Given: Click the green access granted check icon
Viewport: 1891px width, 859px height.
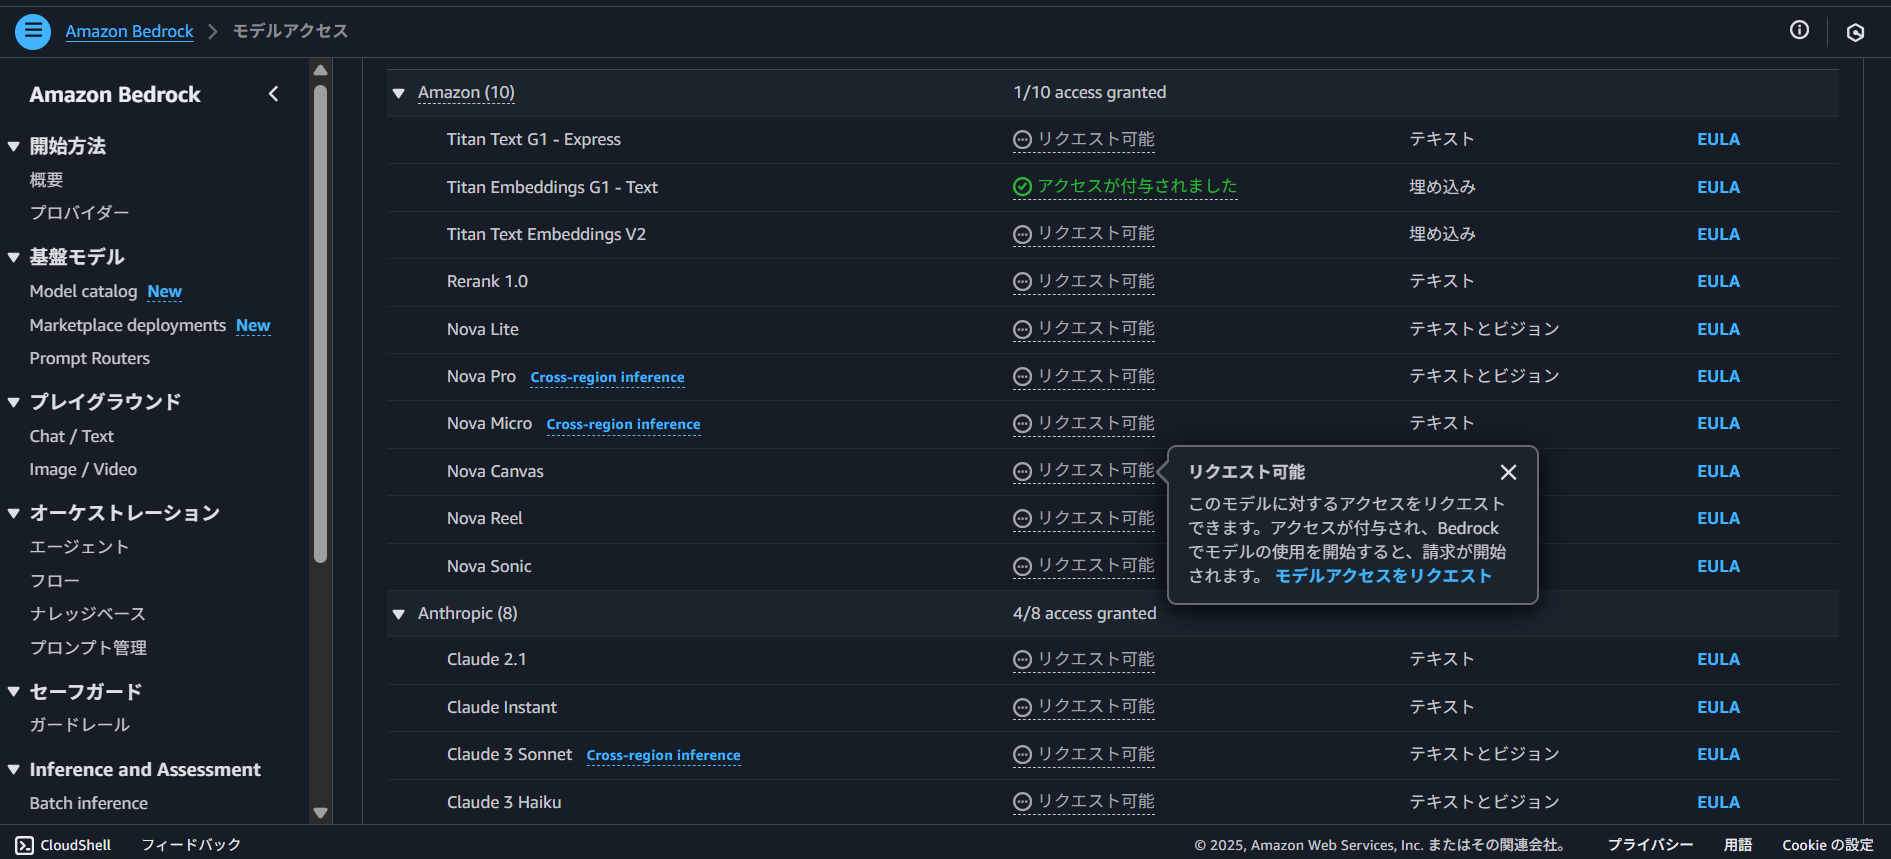Looking at the screenshot, I should (1022, 187).
